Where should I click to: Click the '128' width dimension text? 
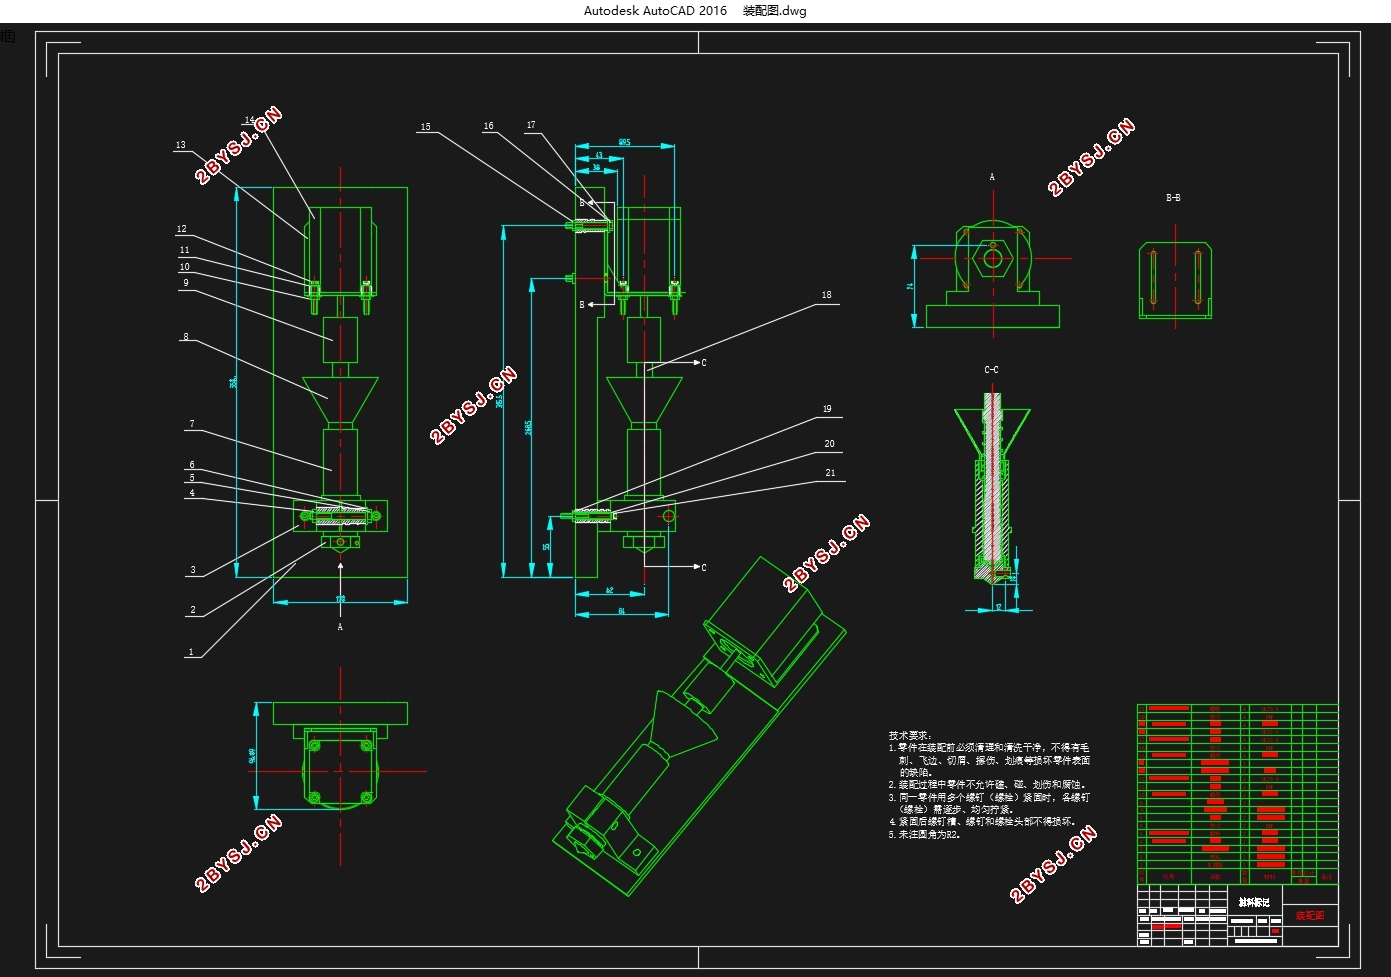pyautogui.click(x=340, y=598)
